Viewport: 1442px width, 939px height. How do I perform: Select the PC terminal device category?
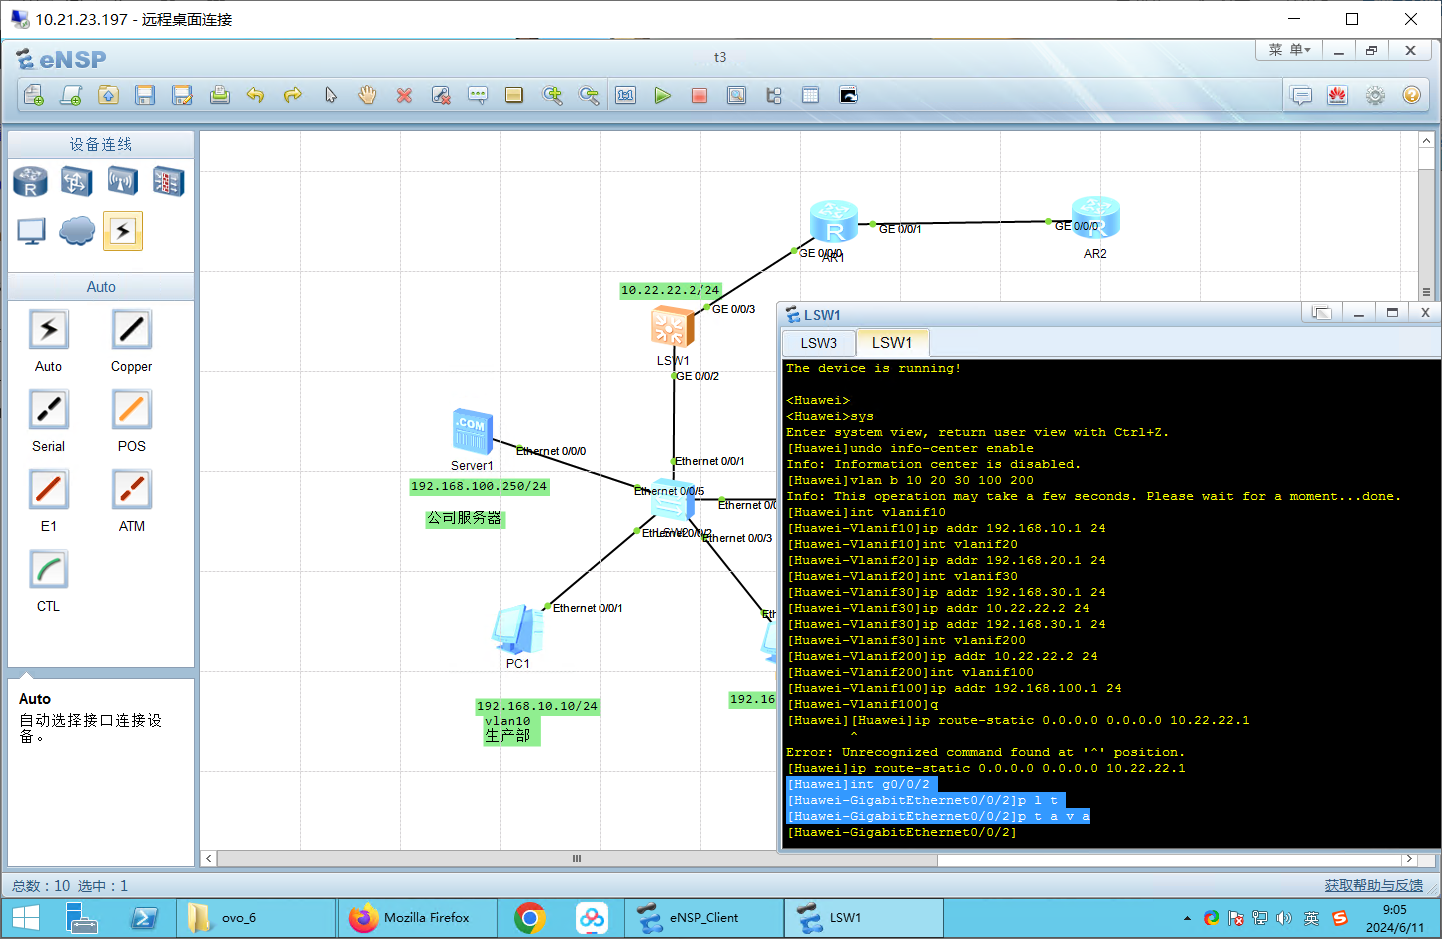click(x=31, y=231)
